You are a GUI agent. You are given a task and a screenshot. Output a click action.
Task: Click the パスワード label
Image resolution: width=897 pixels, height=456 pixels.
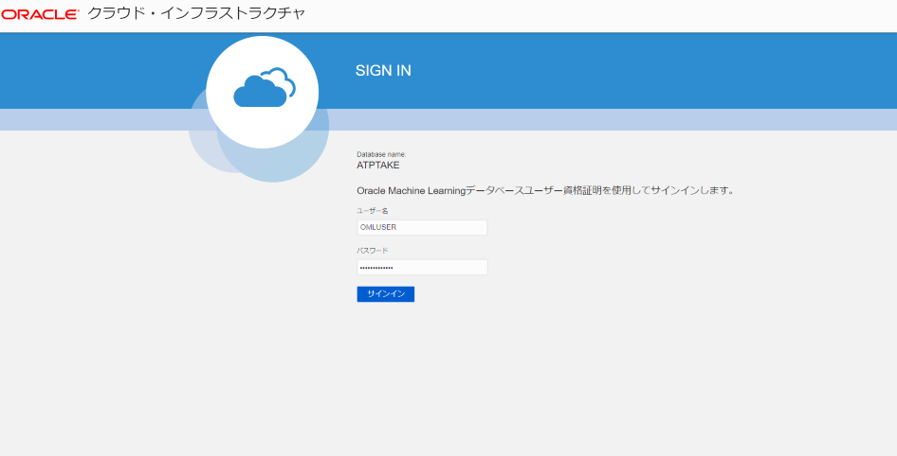point(372,250)
